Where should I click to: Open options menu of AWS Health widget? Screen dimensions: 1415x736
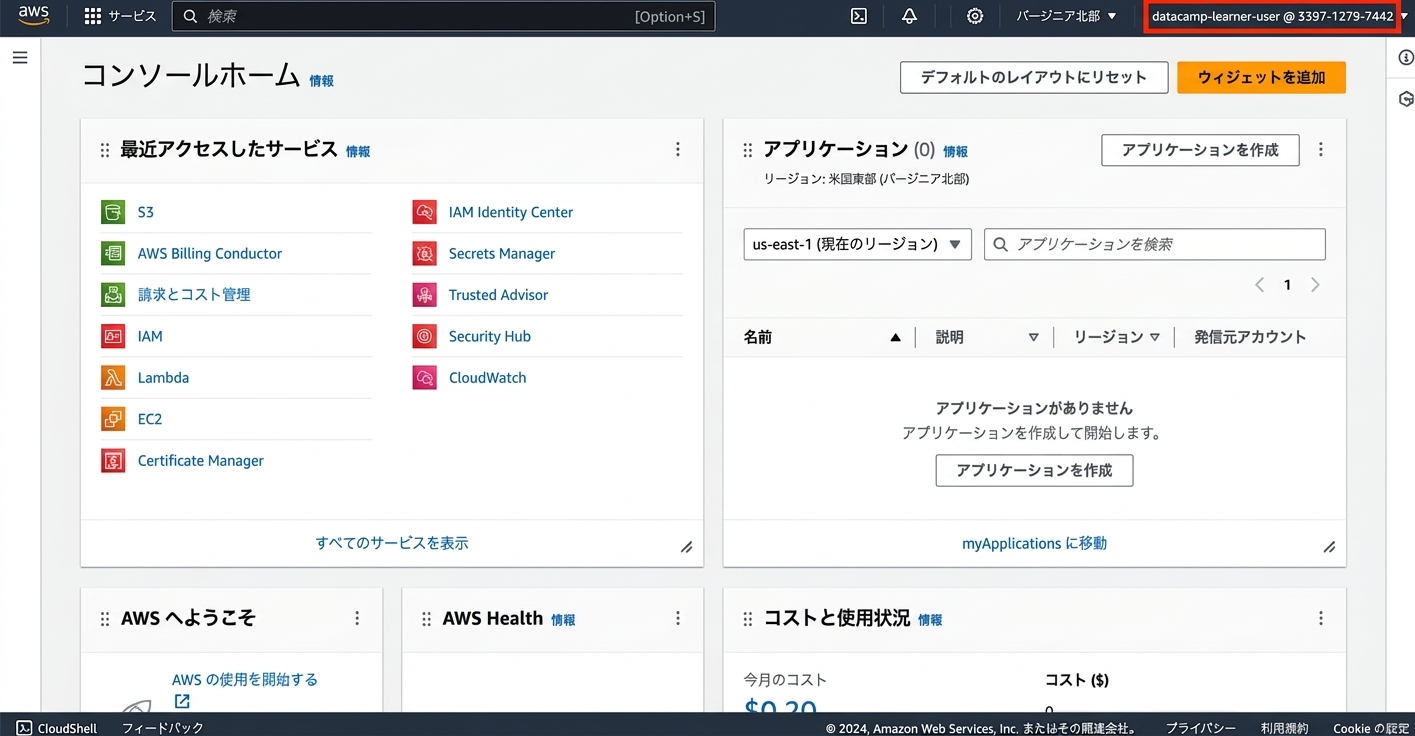[x=678, y=618]
